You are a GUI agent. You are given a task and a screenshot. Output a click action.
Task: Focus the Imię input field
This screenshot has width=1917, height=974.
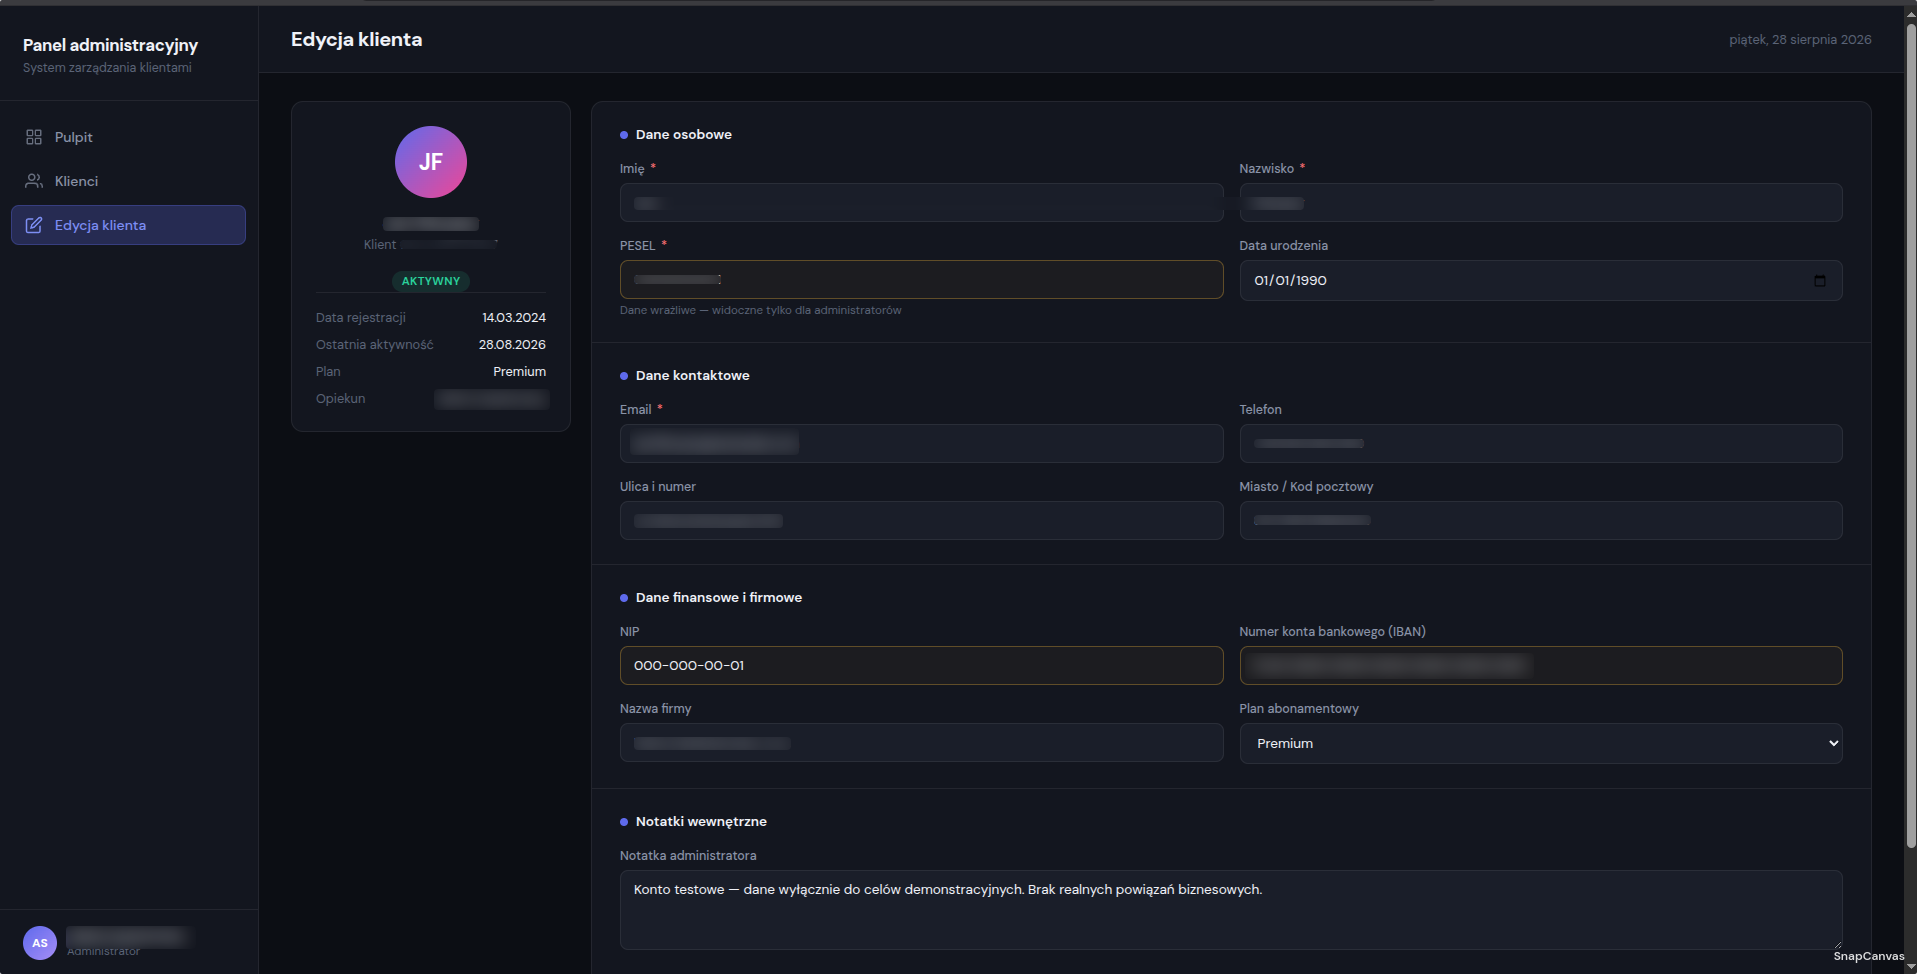click(921, 203)
